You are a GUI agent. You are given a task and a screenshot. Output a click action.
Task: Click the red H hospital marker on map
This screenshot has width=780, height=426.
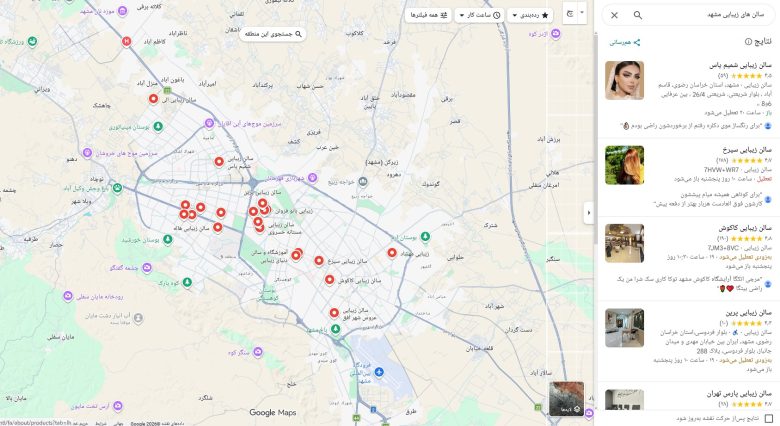point(127,41)
